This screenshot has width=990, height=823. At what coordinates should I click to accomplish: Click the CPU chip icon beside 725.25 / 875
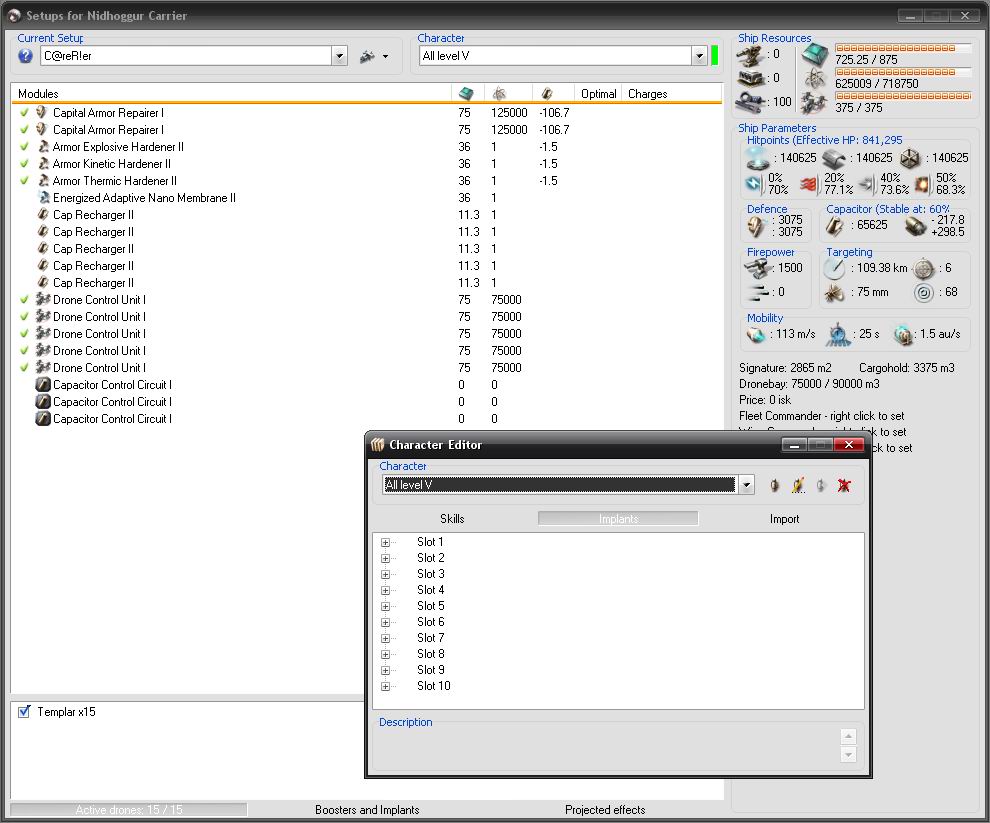[815, 55]
